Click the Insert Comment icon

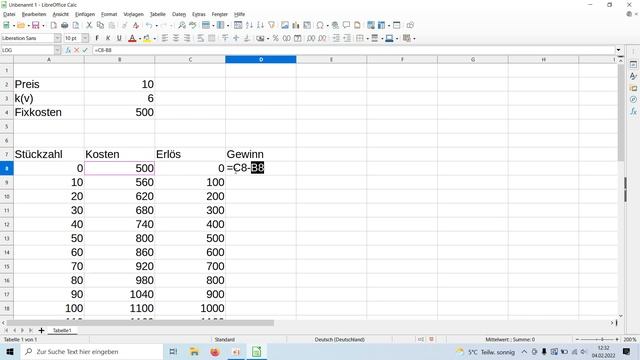pos(346,25)
